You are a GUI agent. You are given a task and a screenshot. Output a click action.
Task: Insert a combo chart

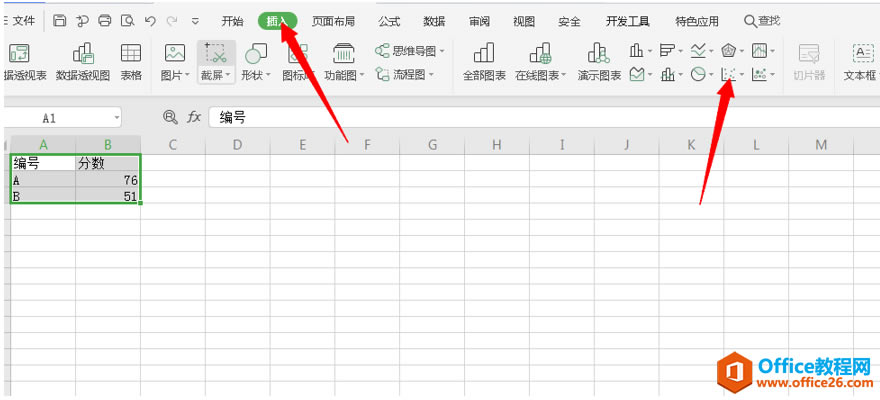(667, 74)
